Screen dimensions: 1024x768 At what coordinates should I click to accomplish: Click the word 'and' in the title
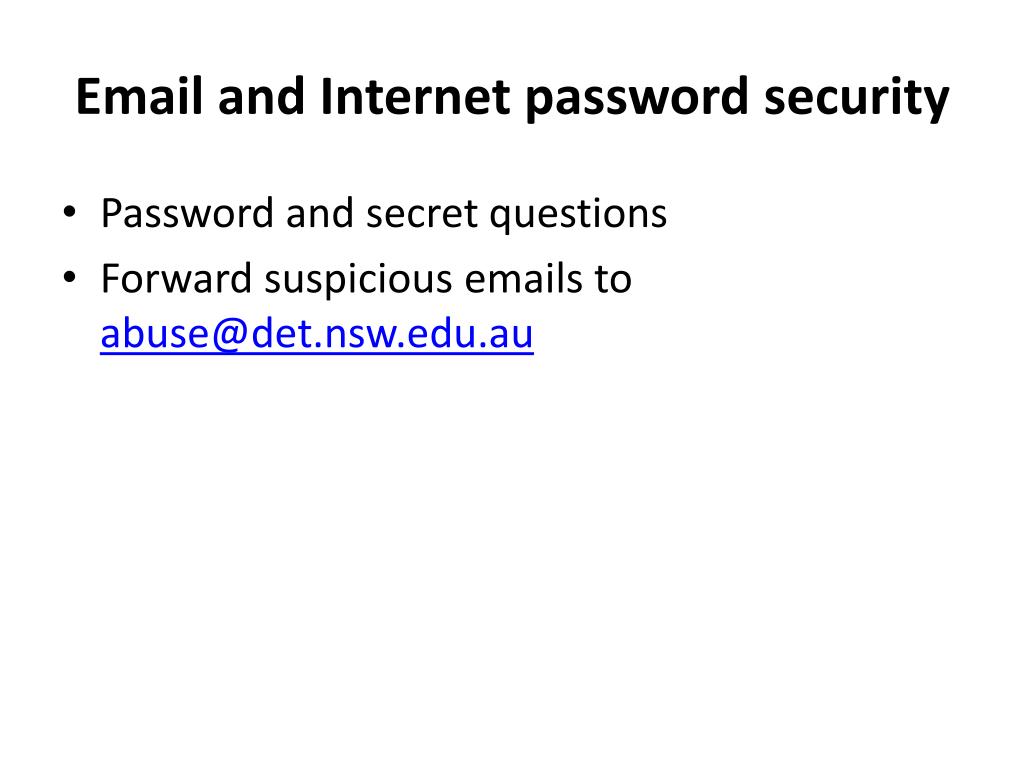[x=261, y=96]
